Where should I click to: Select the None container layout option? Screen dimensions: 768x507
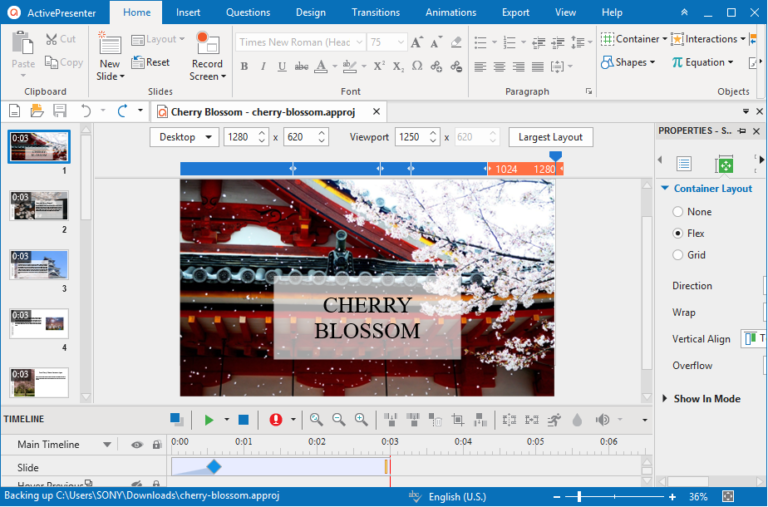(678, 212)
